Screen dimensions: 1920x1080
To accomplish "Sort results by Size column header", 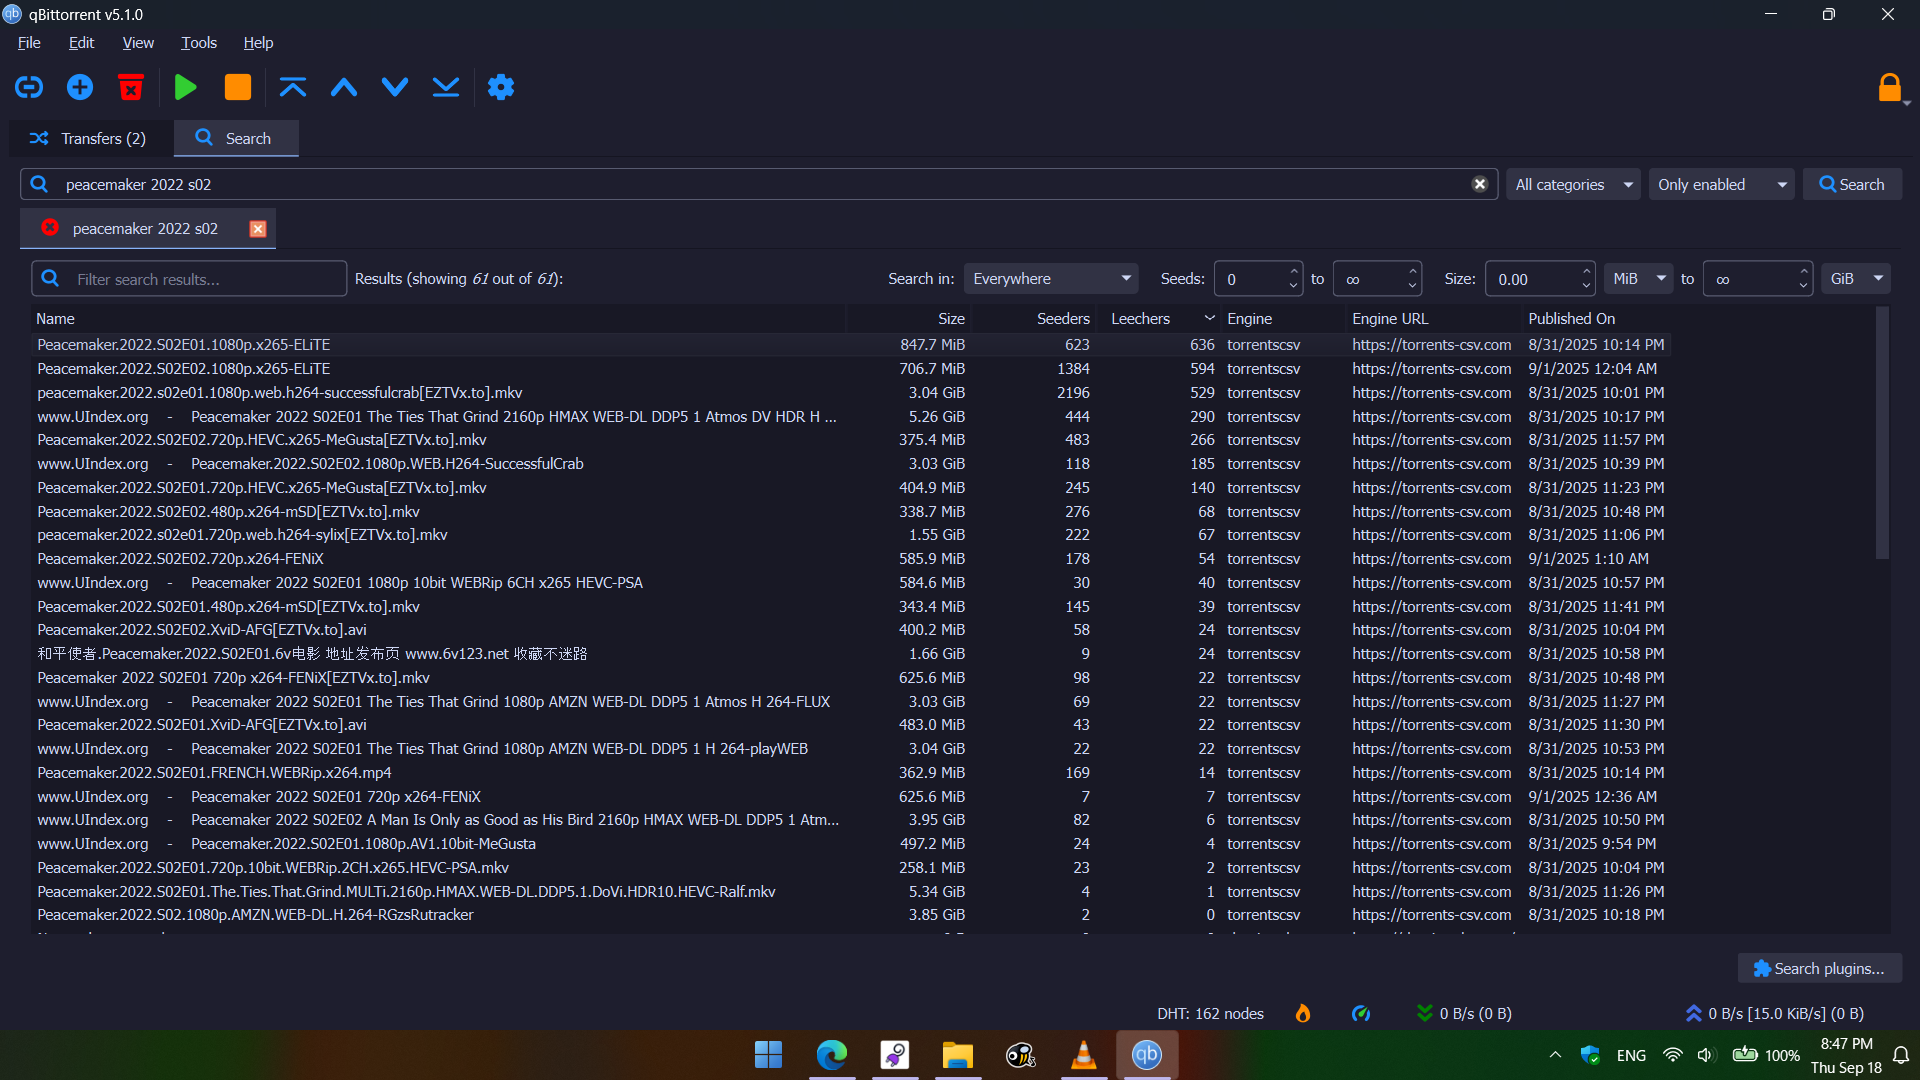I will tap(908, 318).
